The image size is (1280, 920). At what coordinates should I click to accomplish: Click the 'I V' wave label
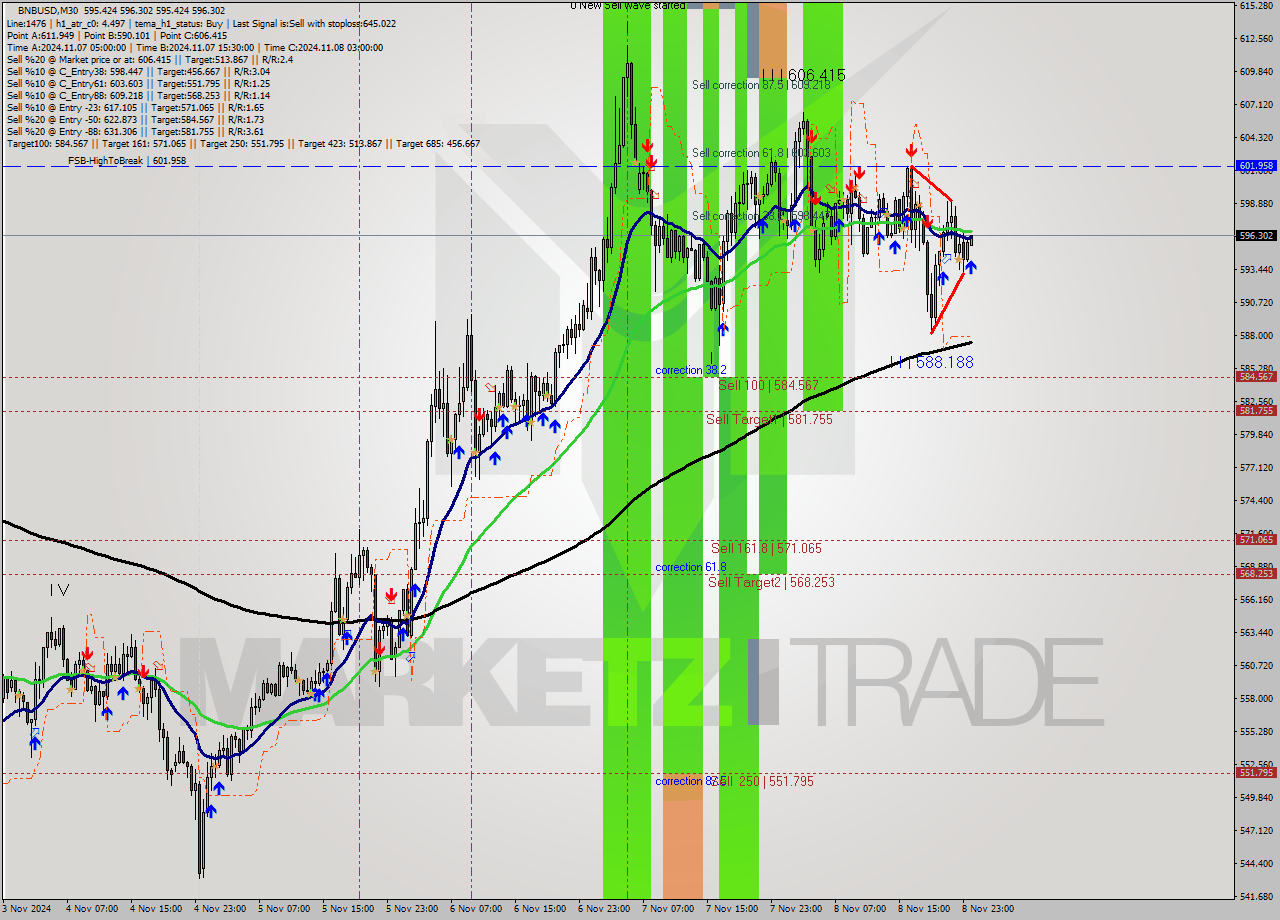point(59,590)
